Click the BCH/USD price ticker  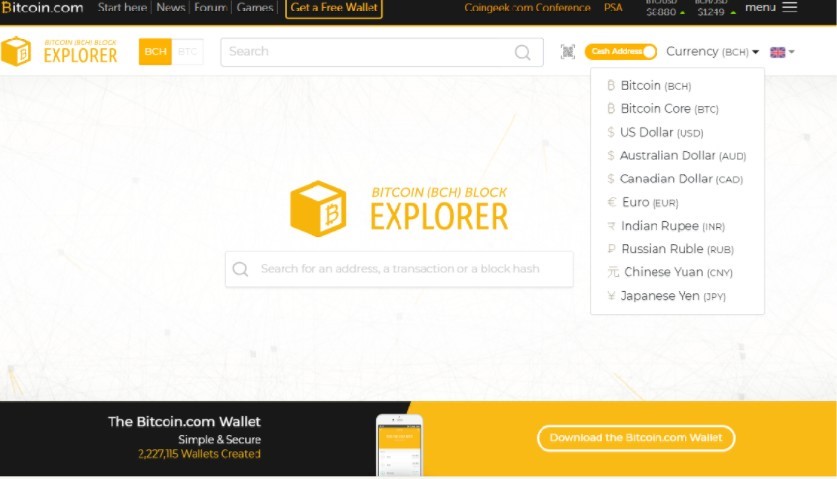716,8
